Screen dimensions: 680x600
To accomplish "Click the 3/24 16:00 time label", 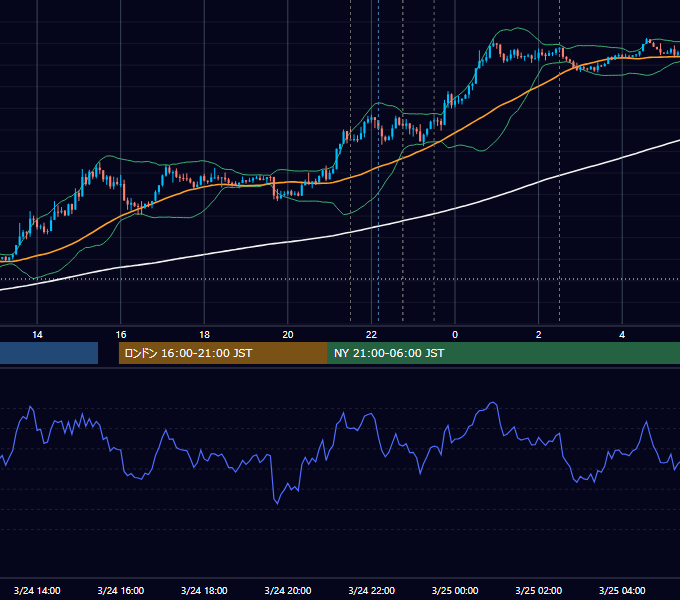I will (x=121, y=590).
